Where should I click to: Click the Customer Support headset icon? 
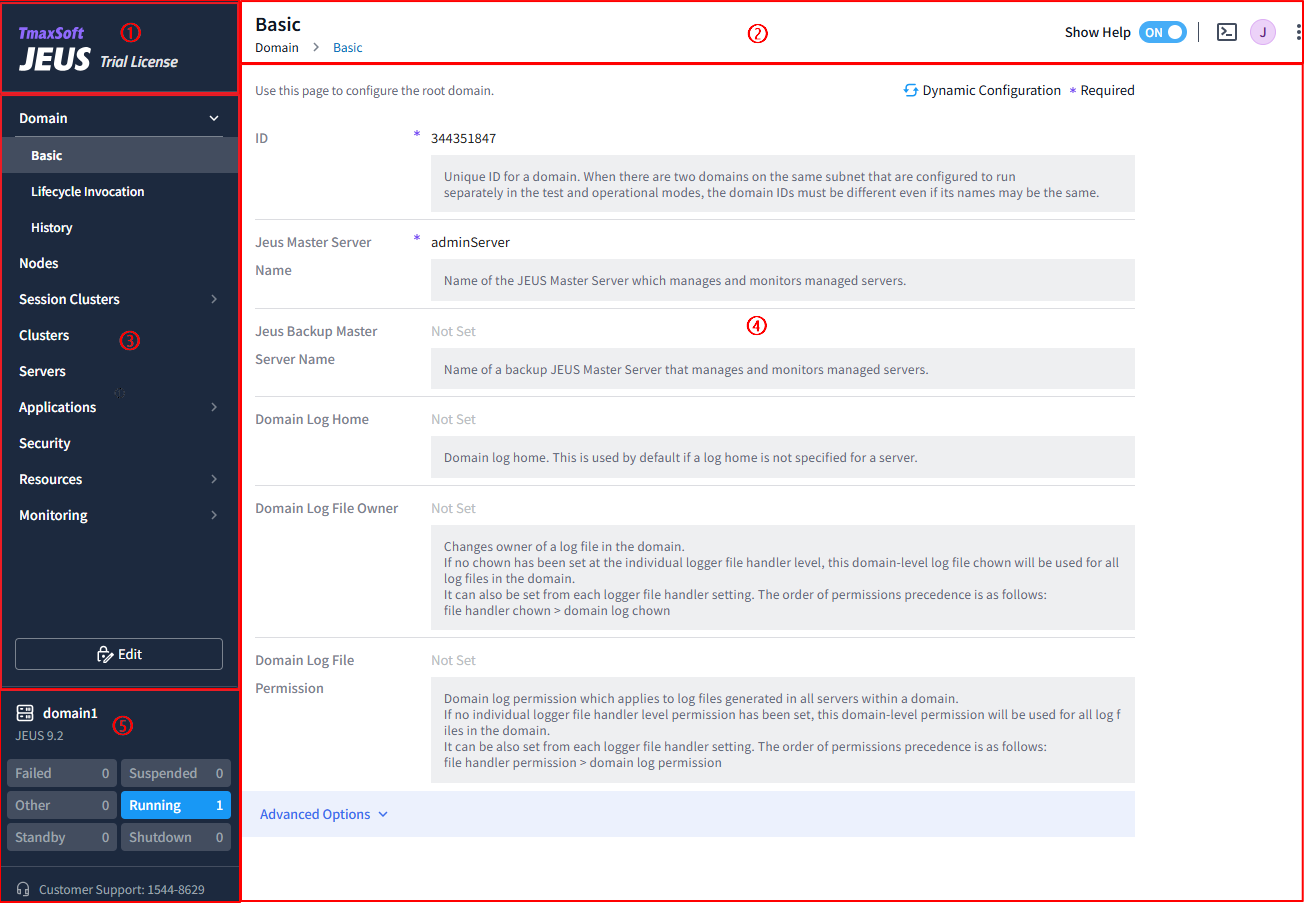click(x=24, y=889)
